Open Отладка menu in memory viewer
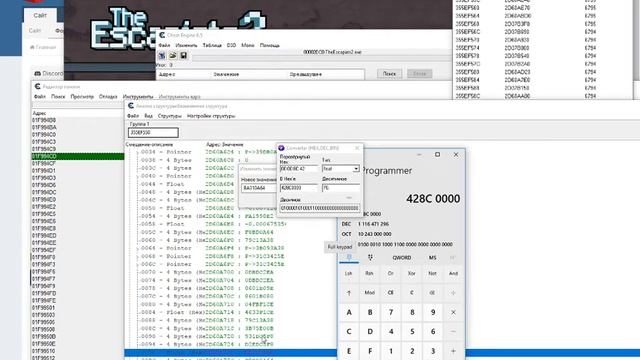Viewport: 640px width, 360px height. 108,97
